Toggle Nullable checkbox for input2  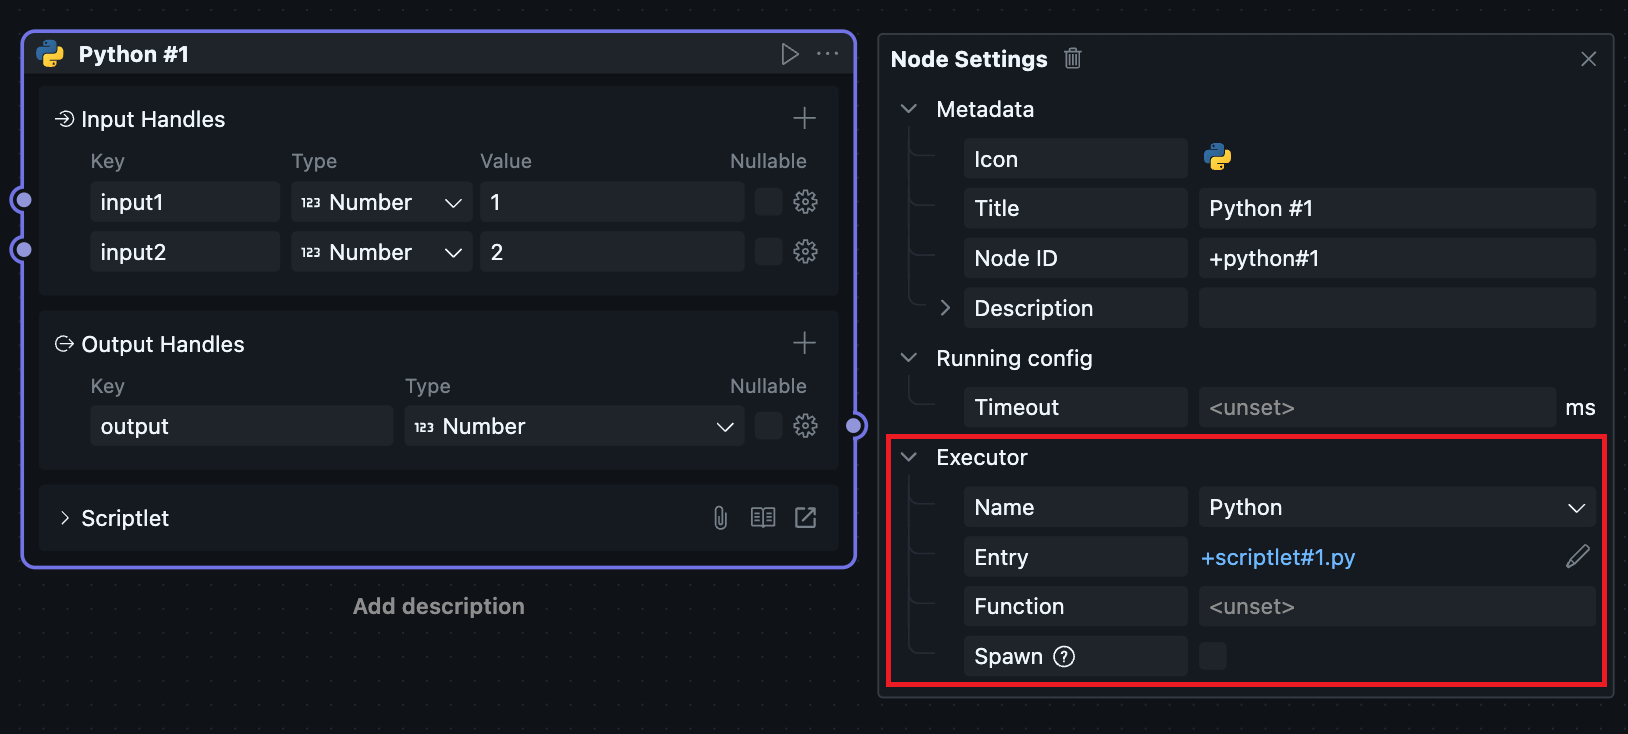[768, 252]
